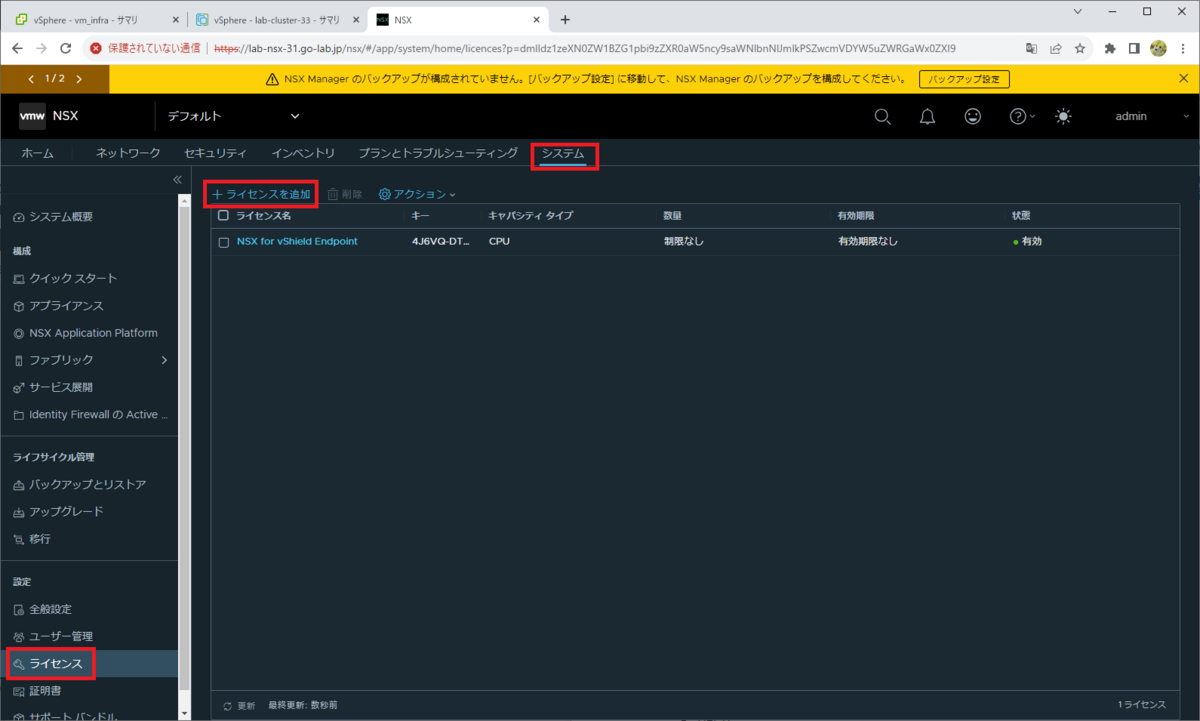This screenshot has height=721, width=1200.
Task: Click the sidebar vertical scrollbar
Action: click(184, 450)
